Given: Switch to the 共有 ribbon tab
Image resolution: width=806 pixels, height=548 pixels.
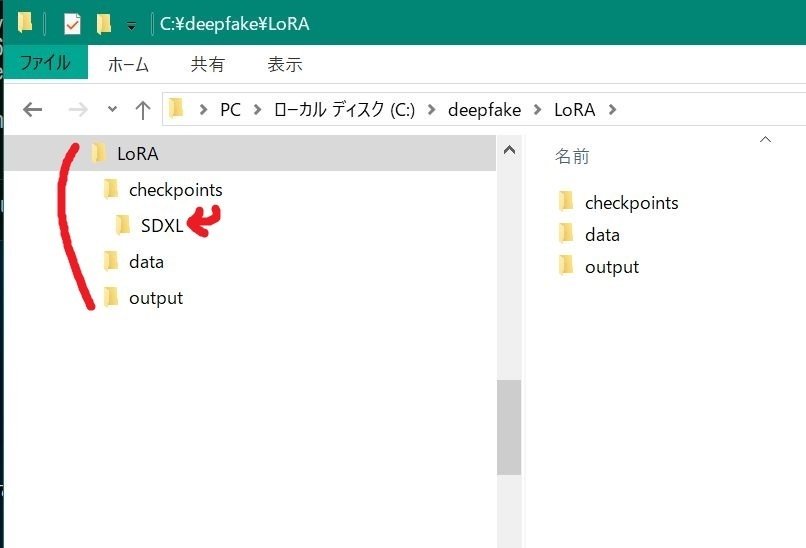Looking at the screenshot, I should pyautogui.click(x=208, y=64).
